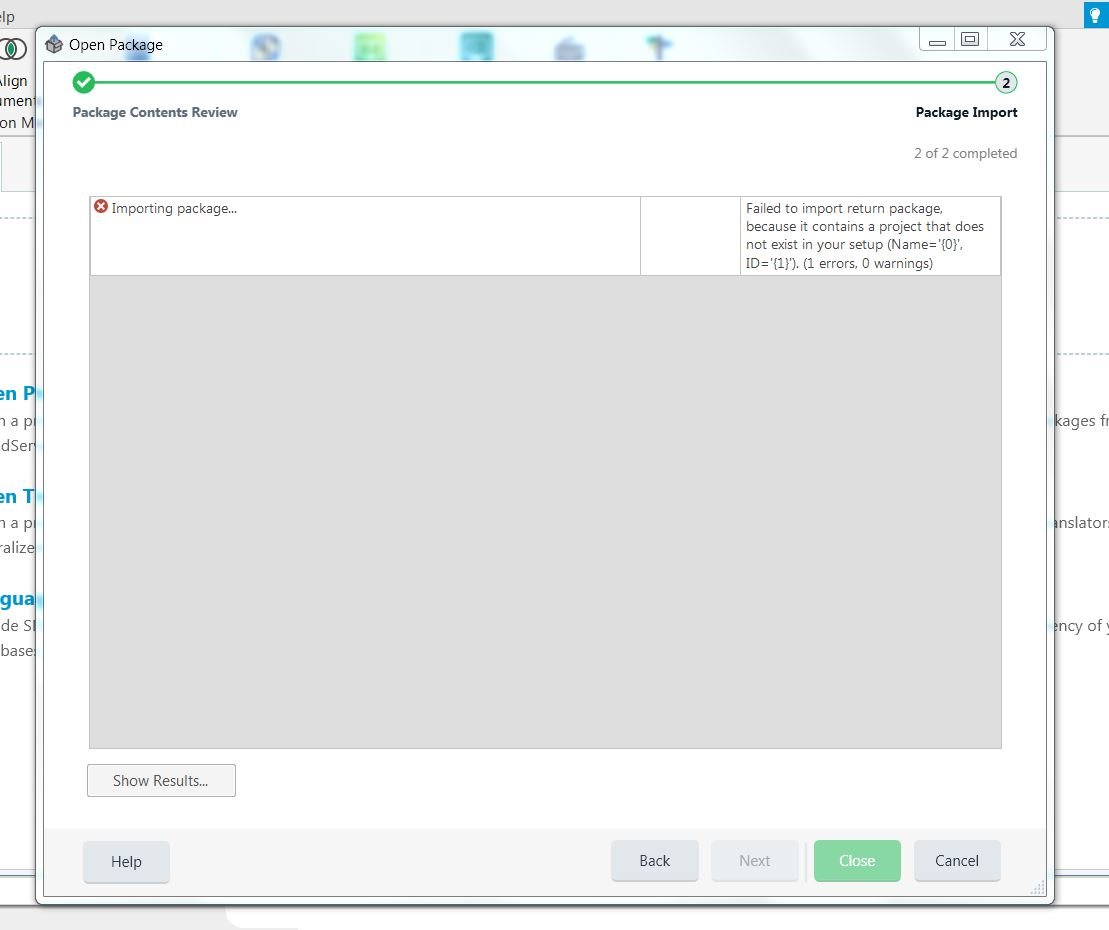Open the Show Results dialog
This screenshot has width=1109, height=930.
coord(161,780)
